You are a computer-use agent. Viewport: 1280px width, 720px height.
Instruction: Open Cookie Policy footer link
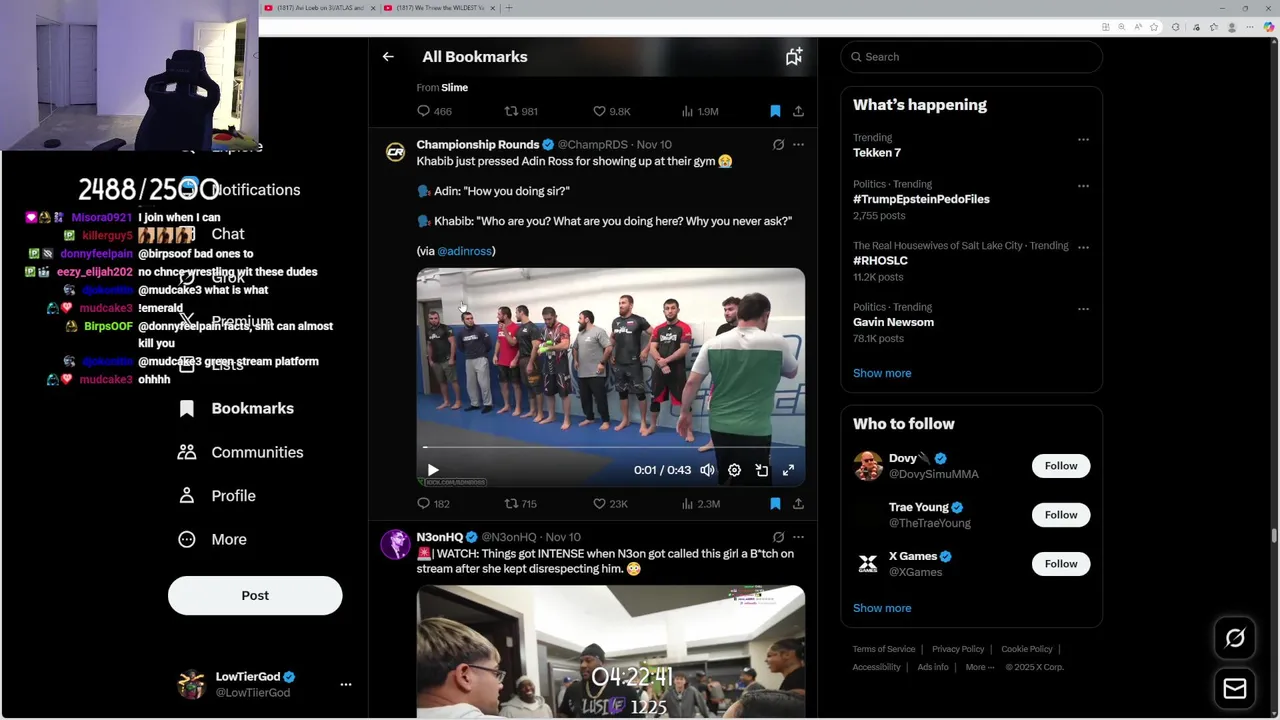(1027, 649)
